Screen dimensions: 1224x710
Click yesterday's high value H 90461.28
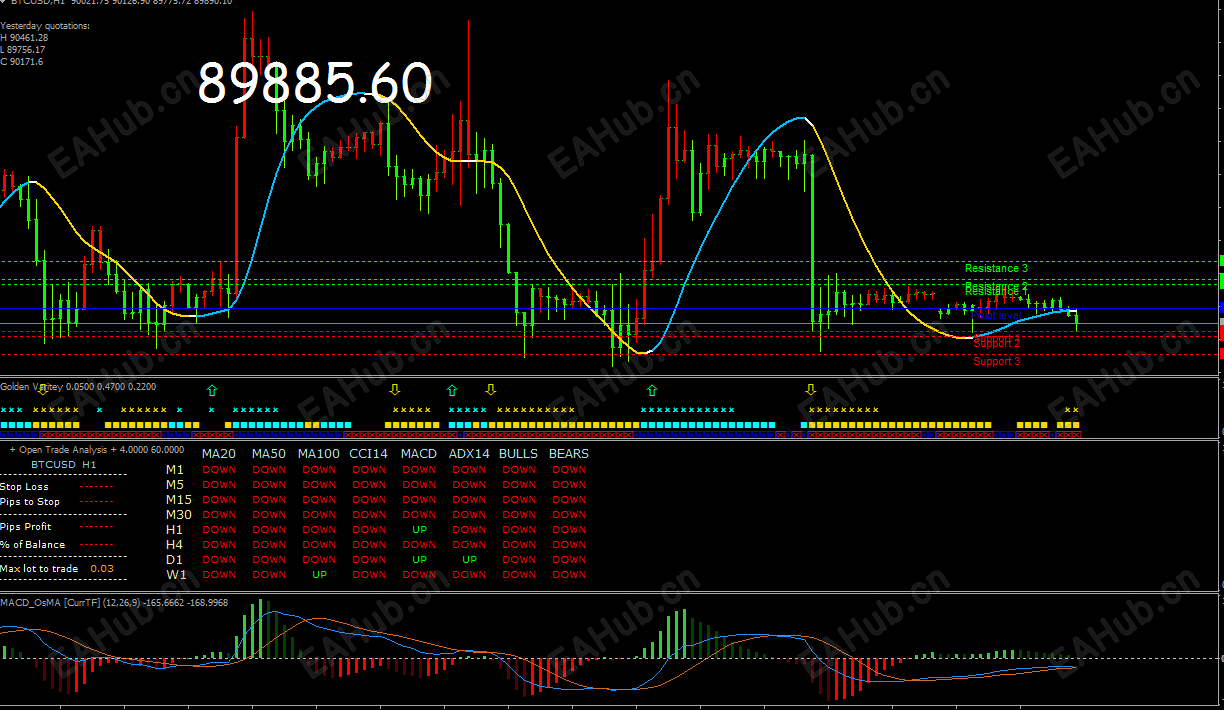25,37
